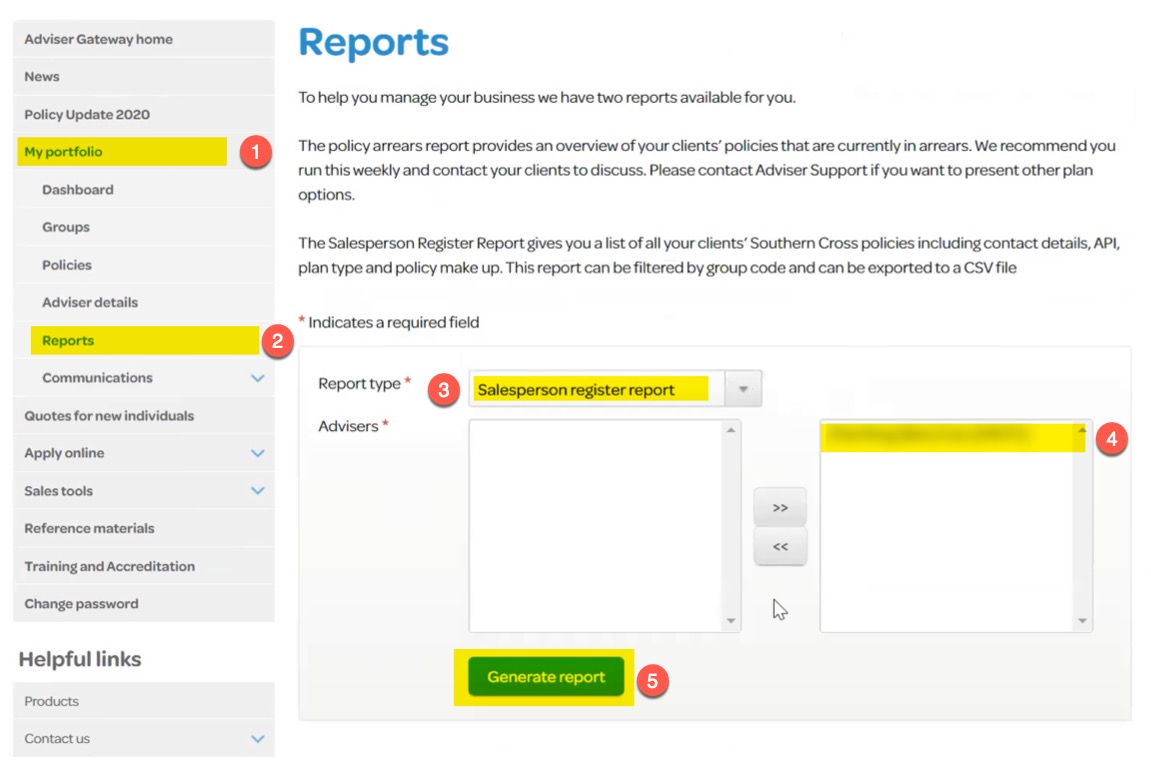Click the move-right double arrow button

780,508
